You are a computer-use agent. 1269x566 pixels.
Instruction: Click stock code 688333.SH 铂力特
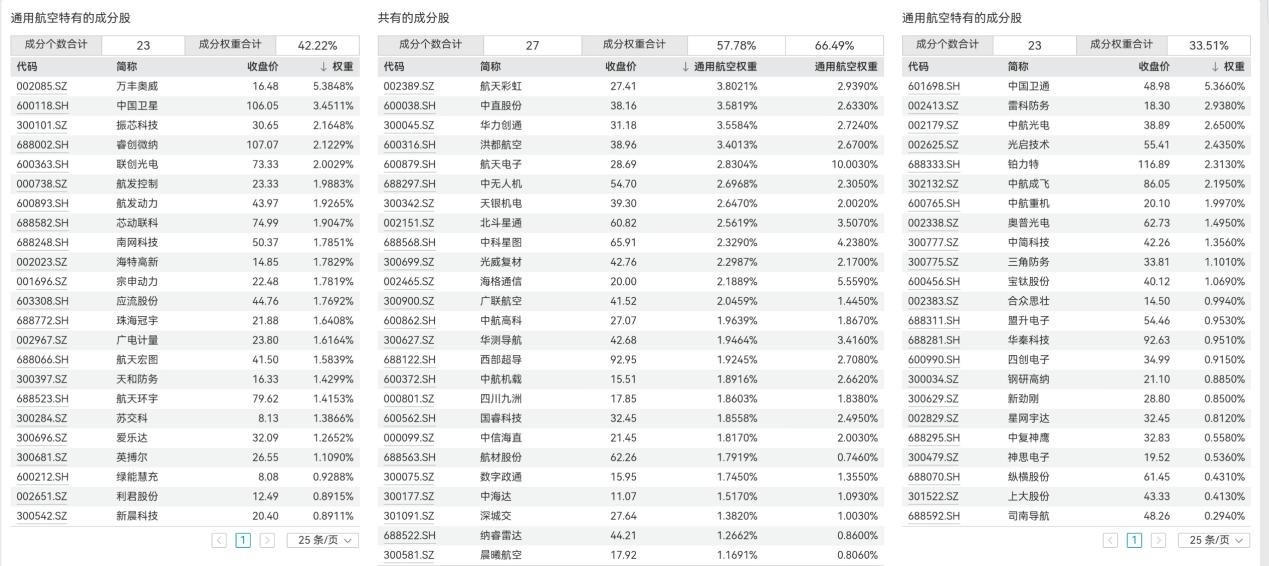[x=933, y=165]
